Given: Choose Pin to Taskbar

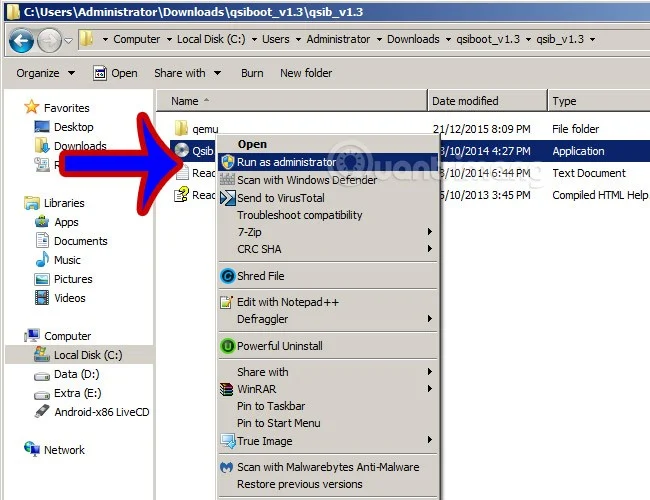Looking at the screenshot, I should tap(327, 406).
